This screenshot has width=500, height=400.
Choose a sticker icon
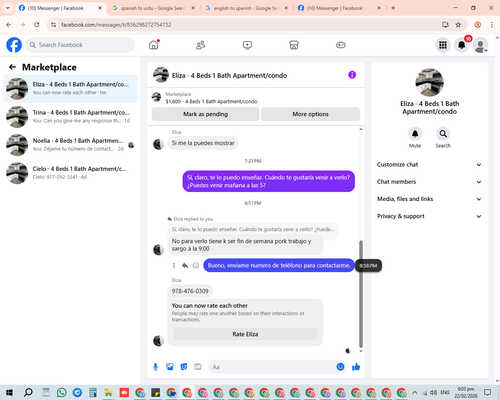(x=184, y=367)
